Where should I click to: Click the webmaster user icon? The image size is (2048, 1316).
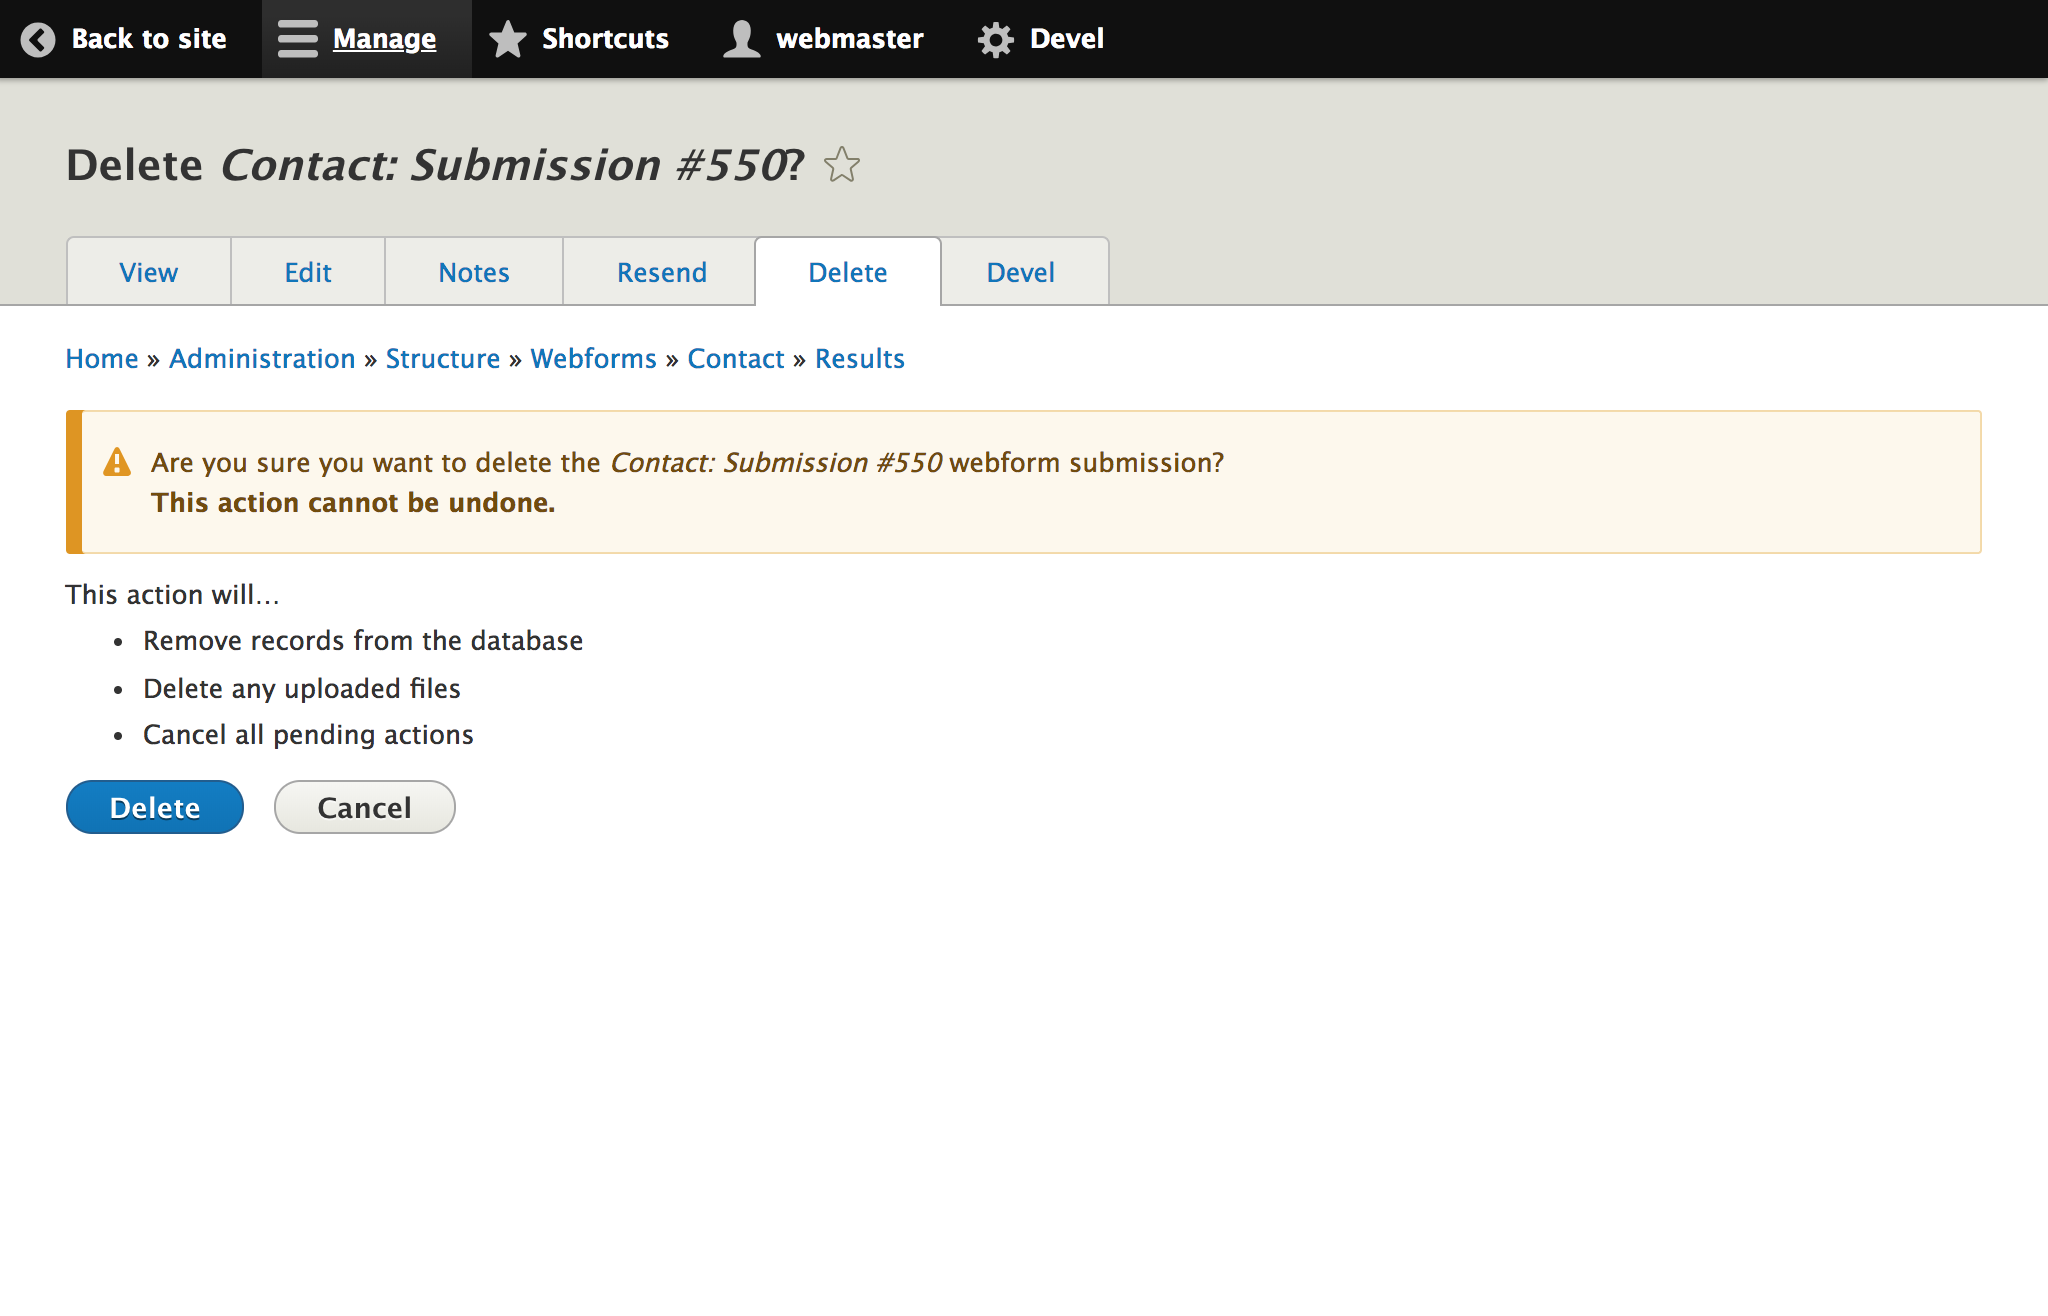tap(740, 39)
